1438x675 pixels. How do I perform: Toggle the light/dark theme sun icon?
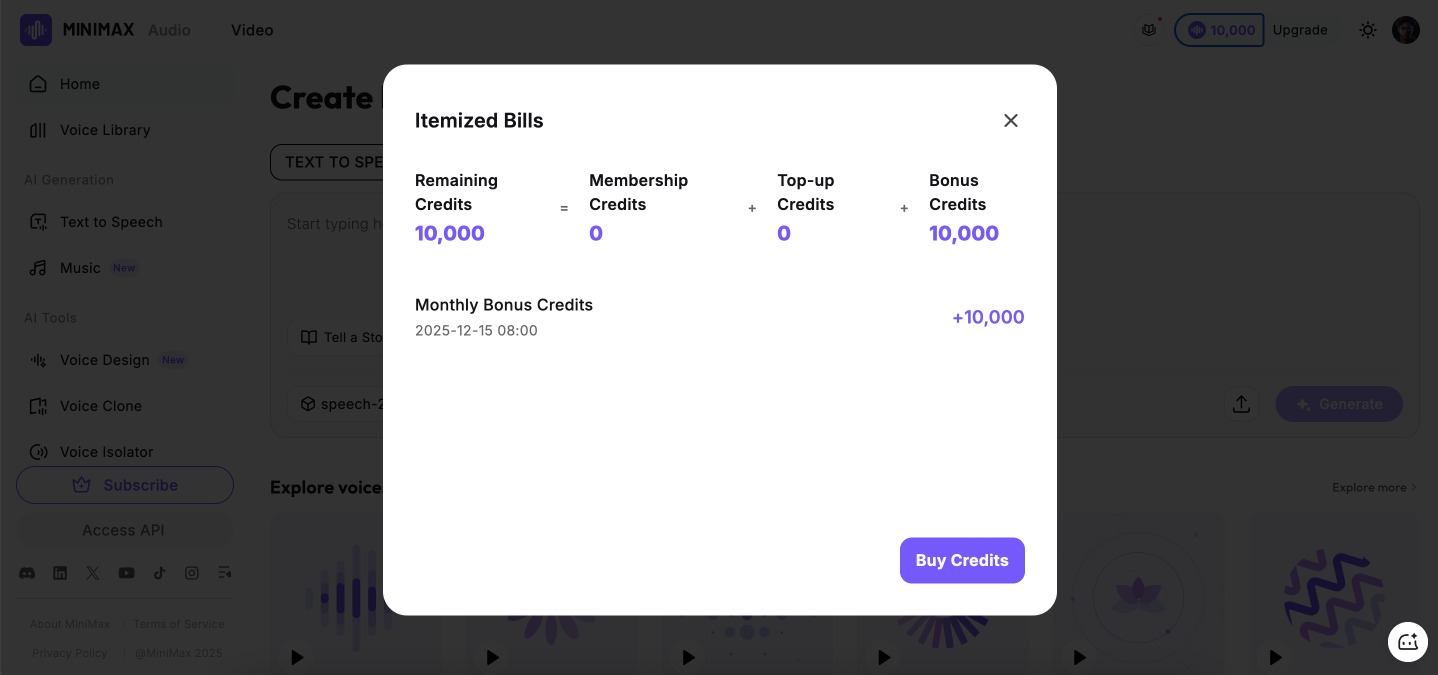[x=1367, y=30]
